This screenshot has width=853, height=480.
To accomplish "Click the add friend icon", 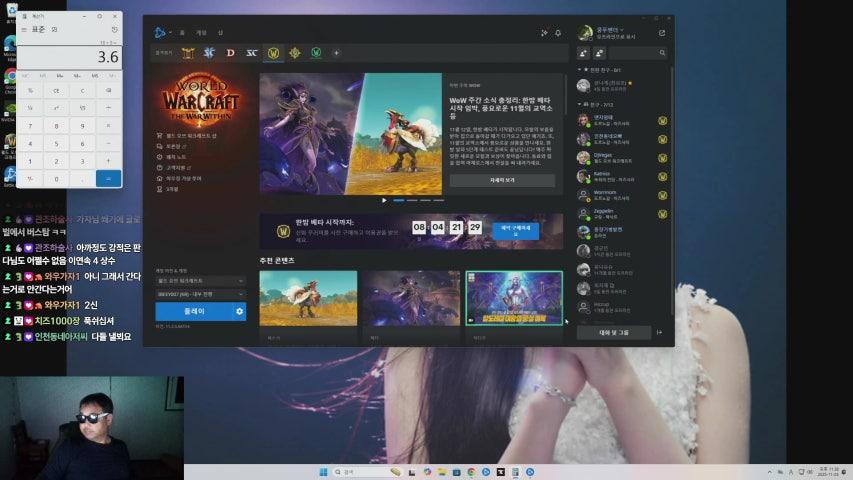I will coord(584,53).
